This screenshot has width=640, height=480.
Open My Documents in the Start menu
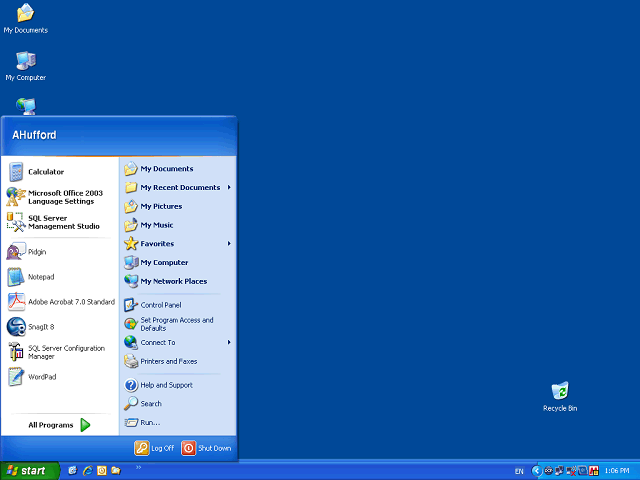click(178, 169)
